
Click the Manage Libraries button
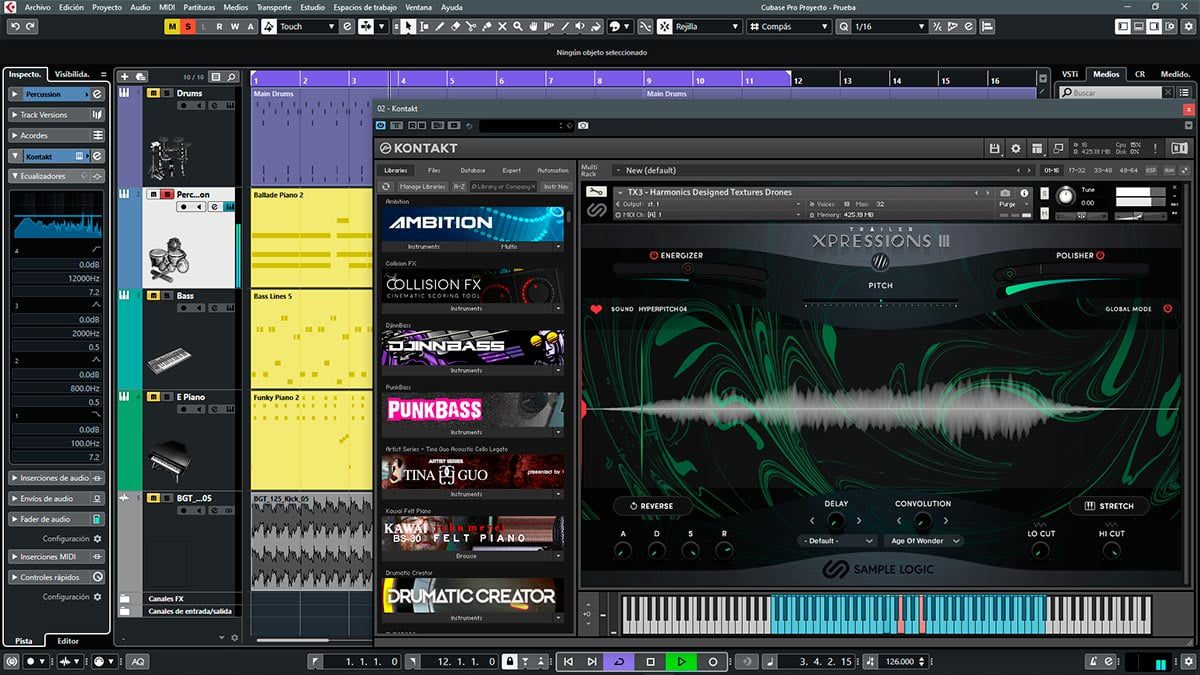(423, 186)
